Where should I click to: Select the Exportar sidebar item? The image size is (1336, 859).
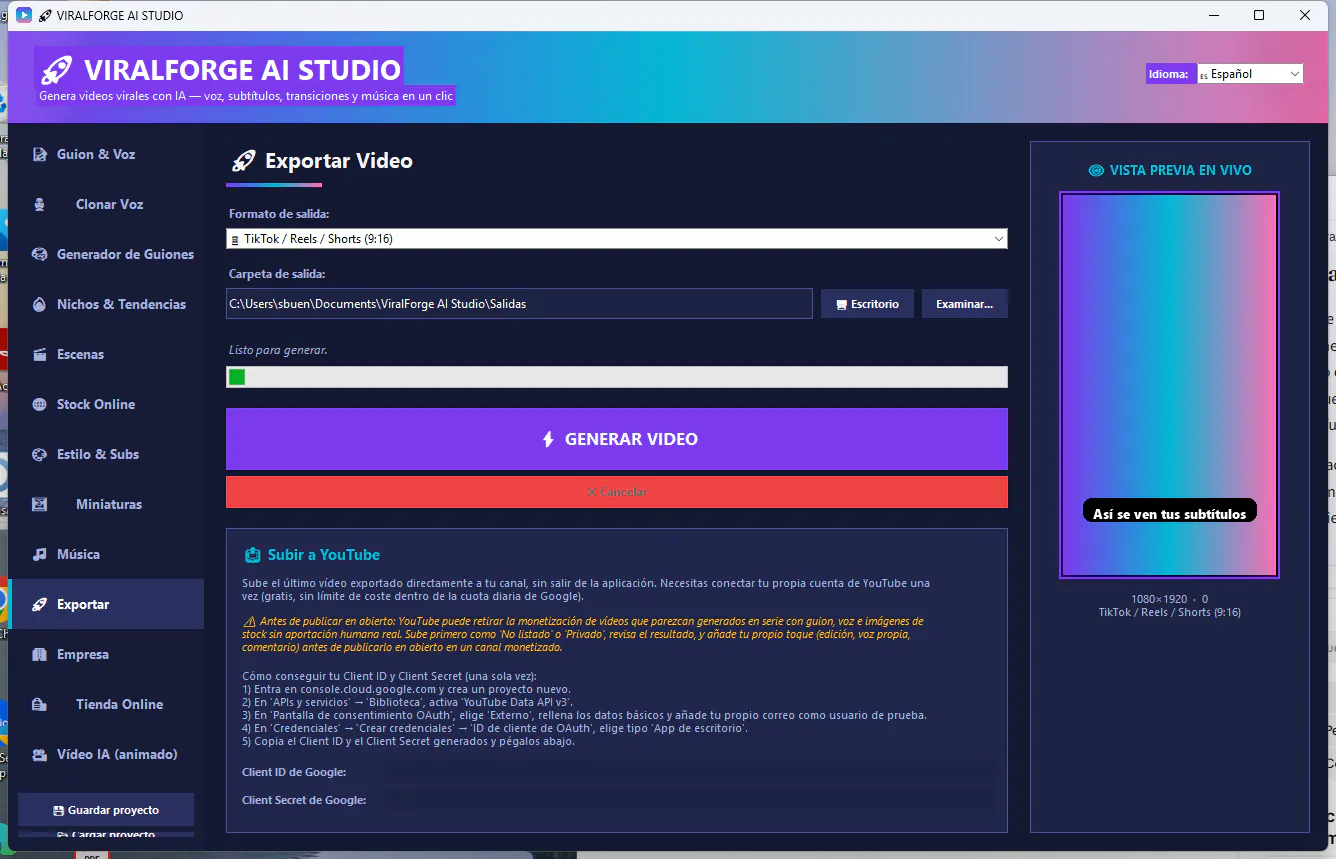106,604
